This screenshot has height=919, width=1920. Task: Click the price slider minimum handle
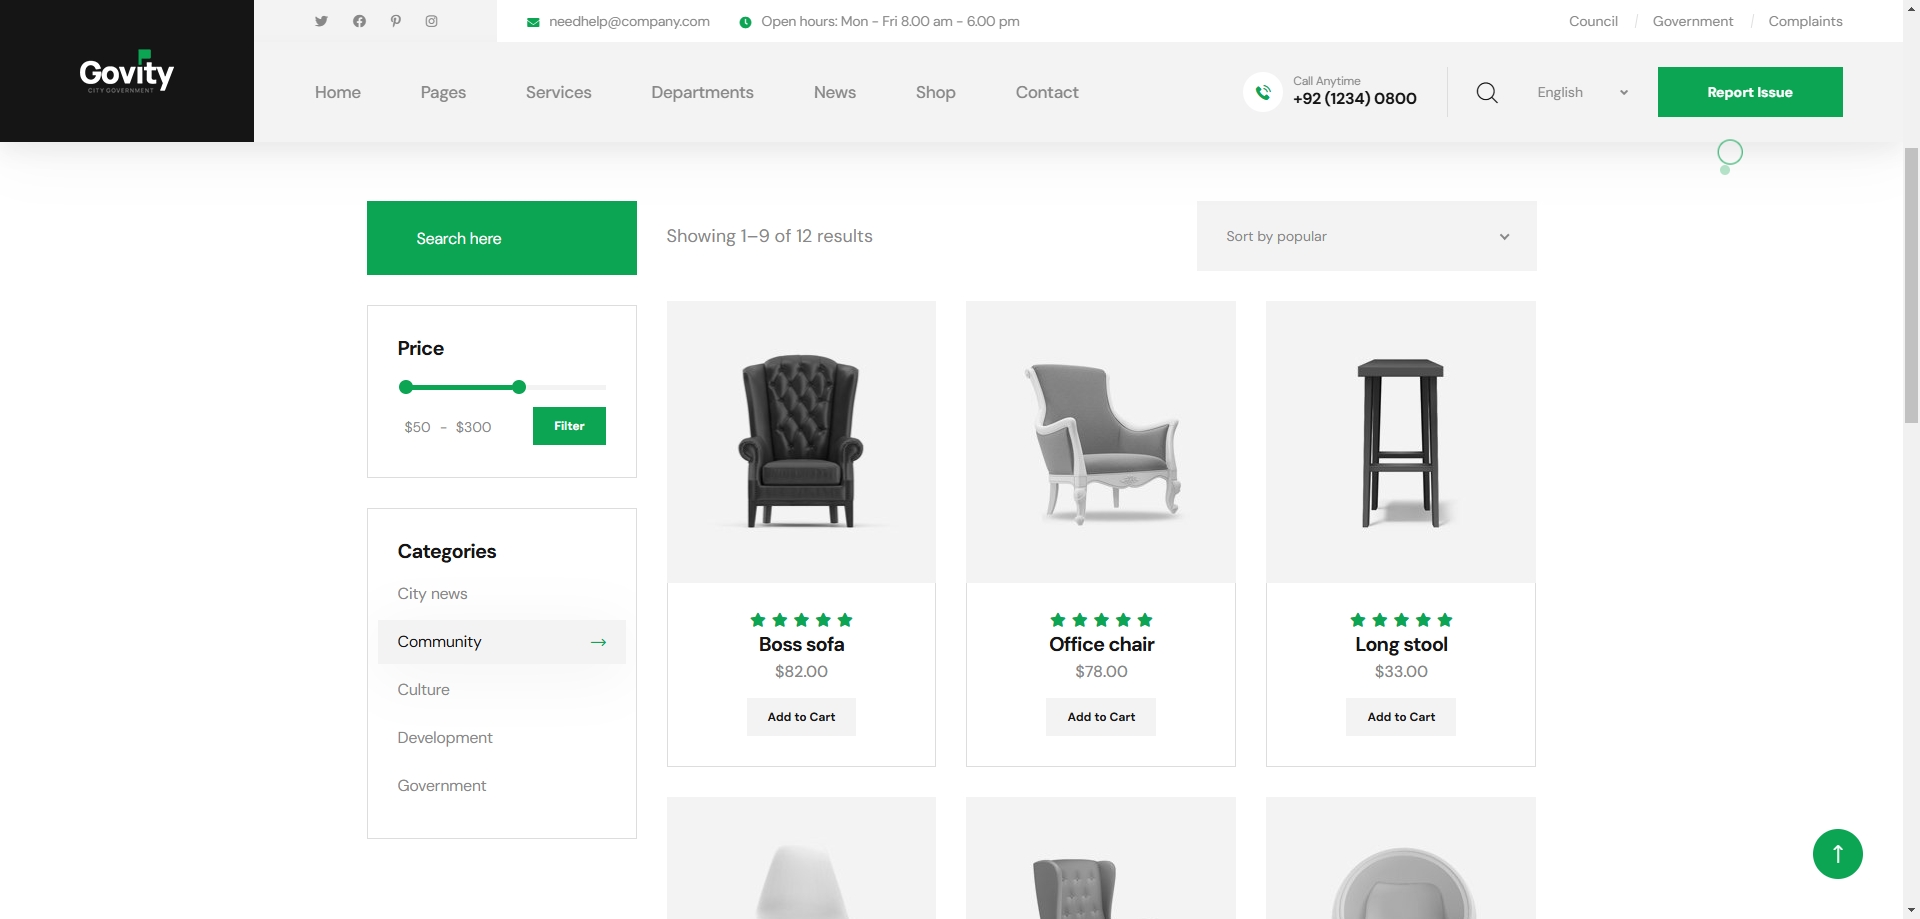(405, 387)
